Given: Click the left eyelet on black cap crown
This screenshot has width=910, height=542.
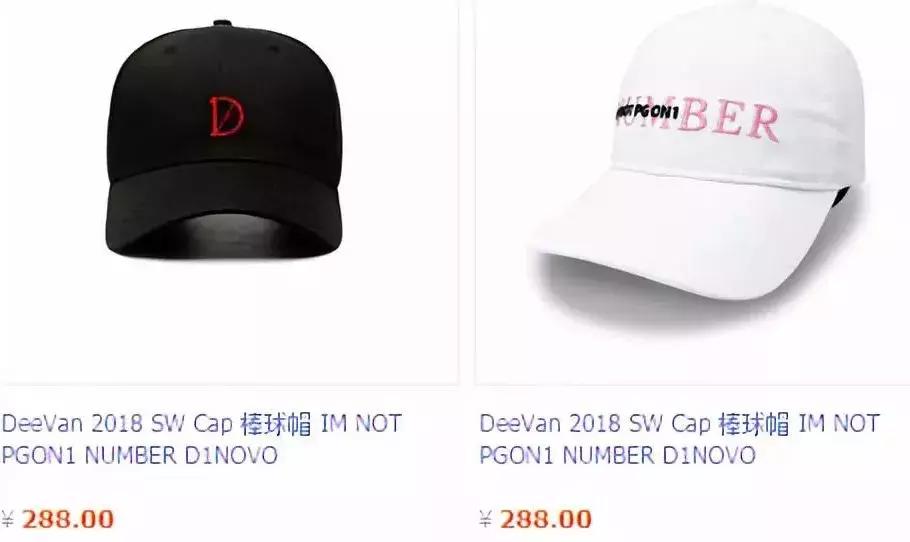Looking at the screenshot, I should [171, 50].
